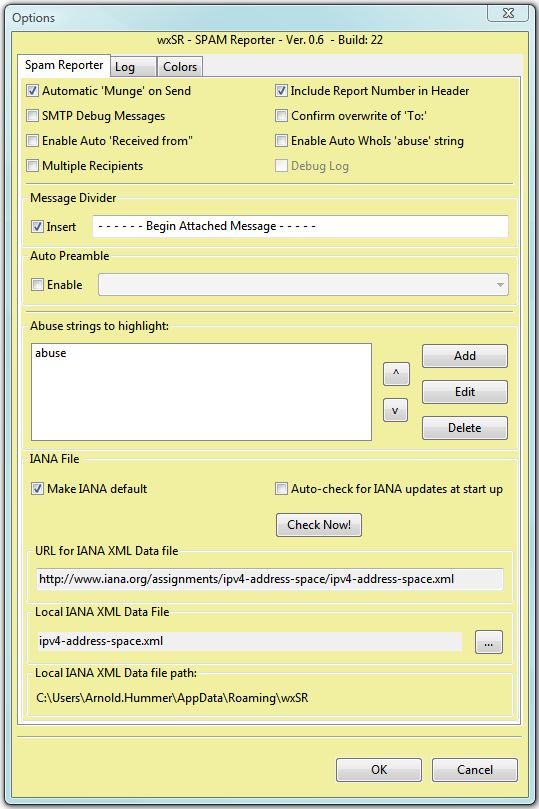This screenshot has width=539, height=809.
Task: Open the Colors tab
Action: [179, 67]
